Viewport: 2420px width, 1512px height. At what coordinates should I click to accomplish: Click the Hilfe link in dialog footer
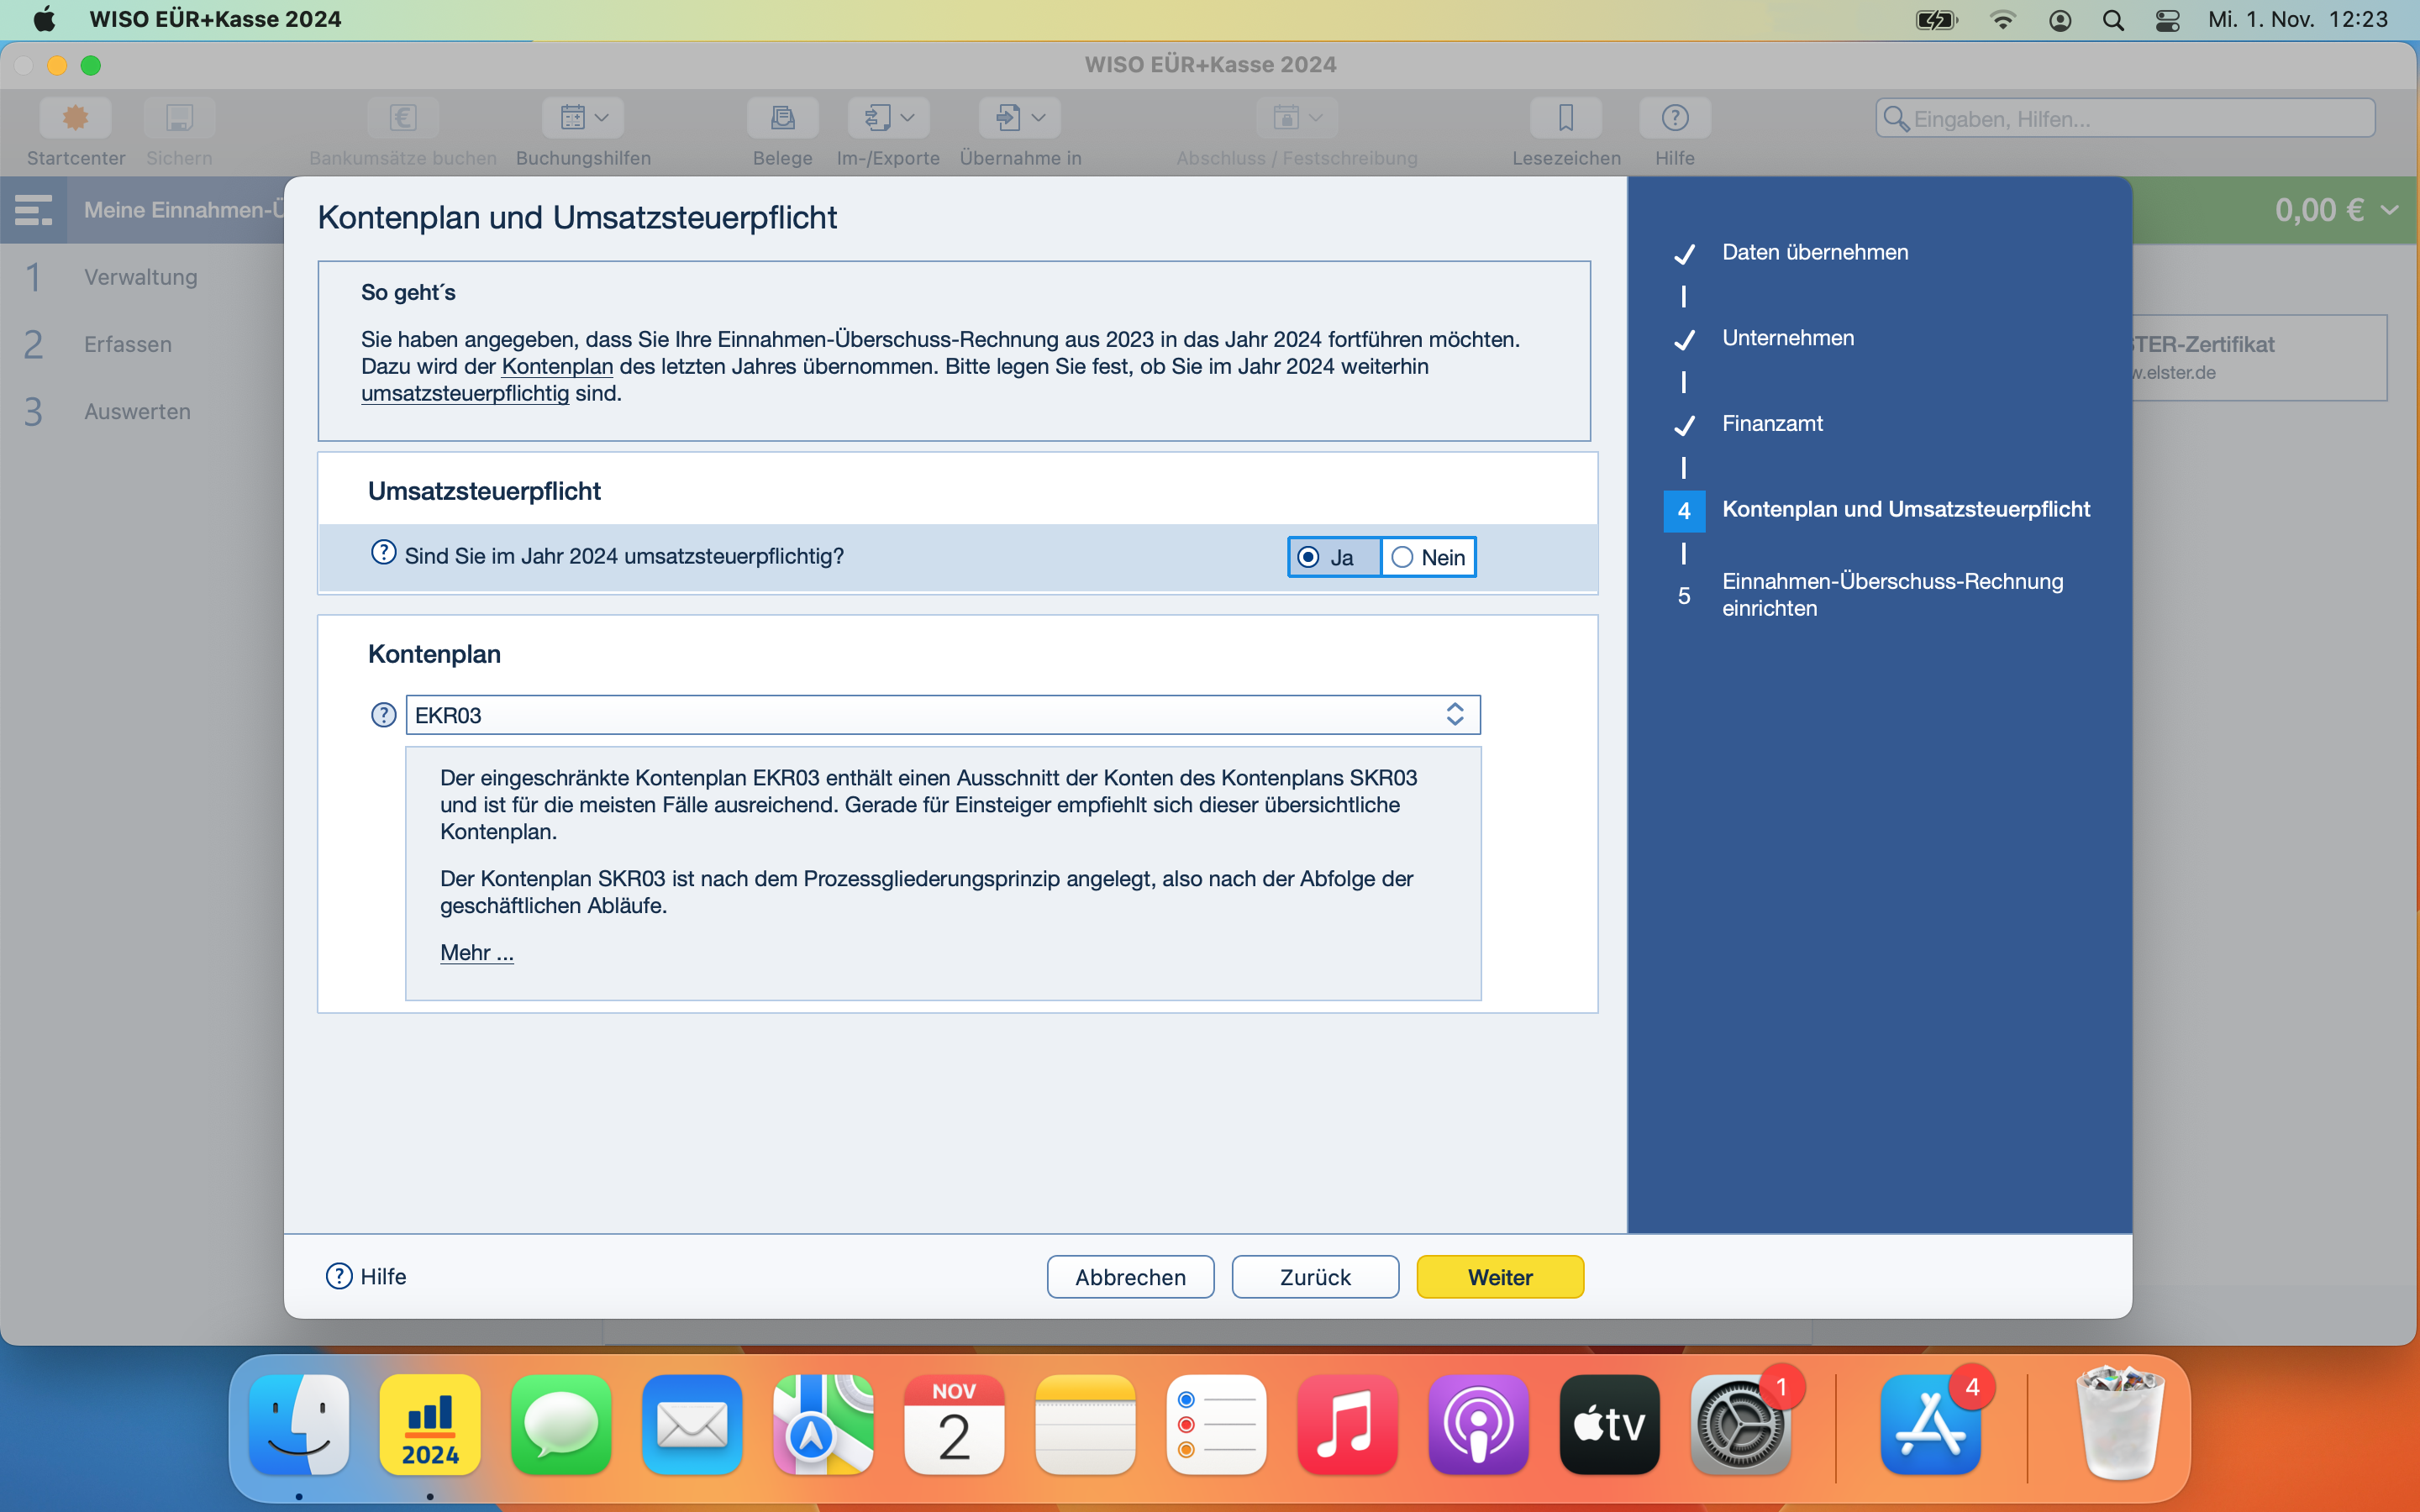tap(366, 1276)
